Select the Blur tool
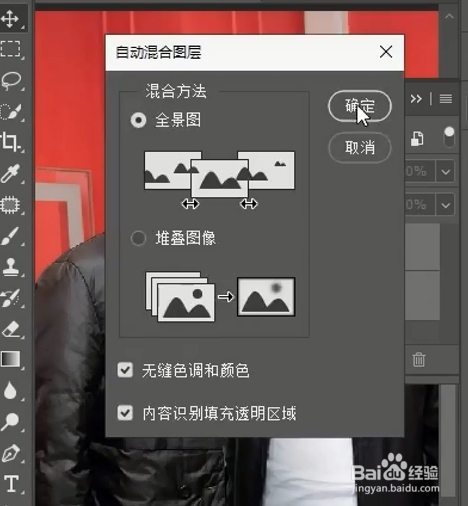 tap(10, 390)
